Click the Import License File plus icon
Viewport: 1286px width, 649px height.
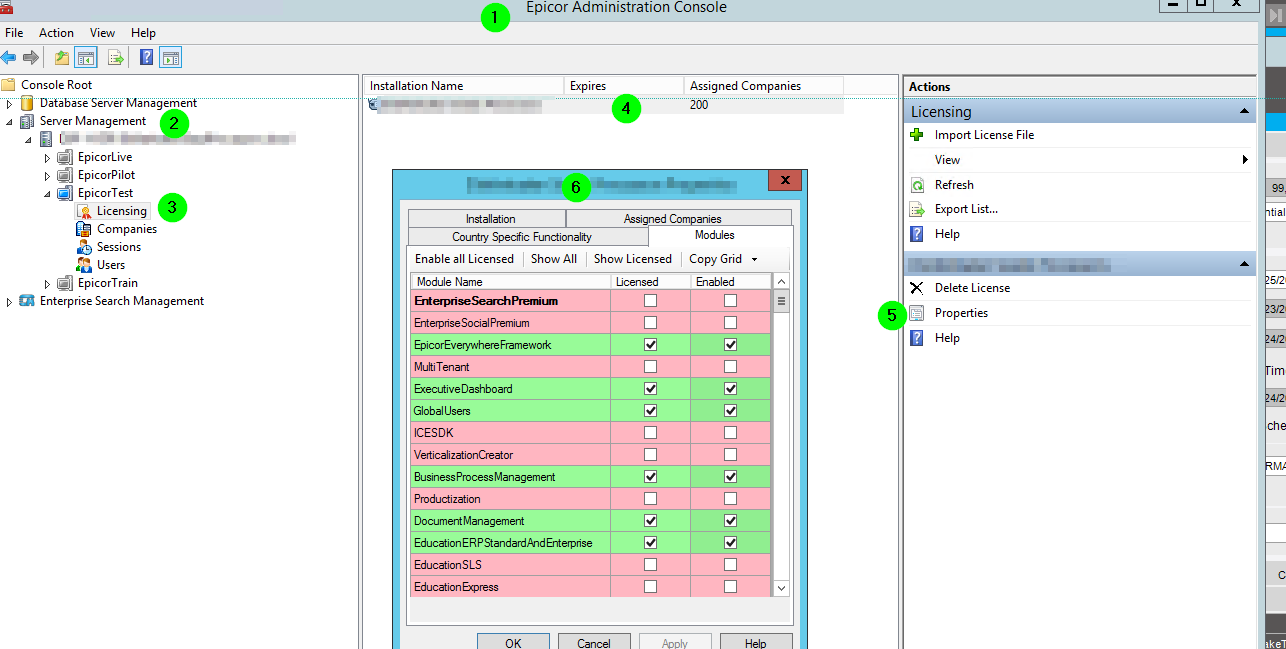917,135
